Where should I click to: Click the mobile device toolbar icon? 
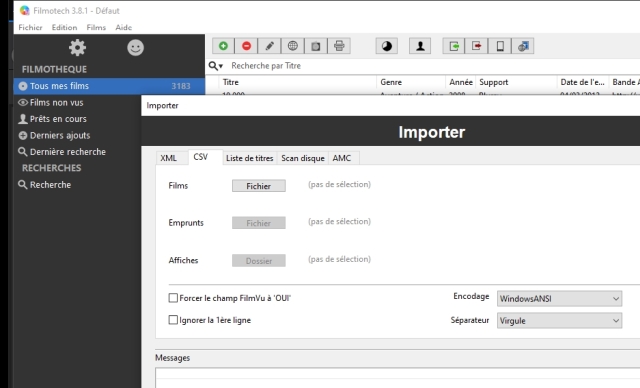(500, 46)
